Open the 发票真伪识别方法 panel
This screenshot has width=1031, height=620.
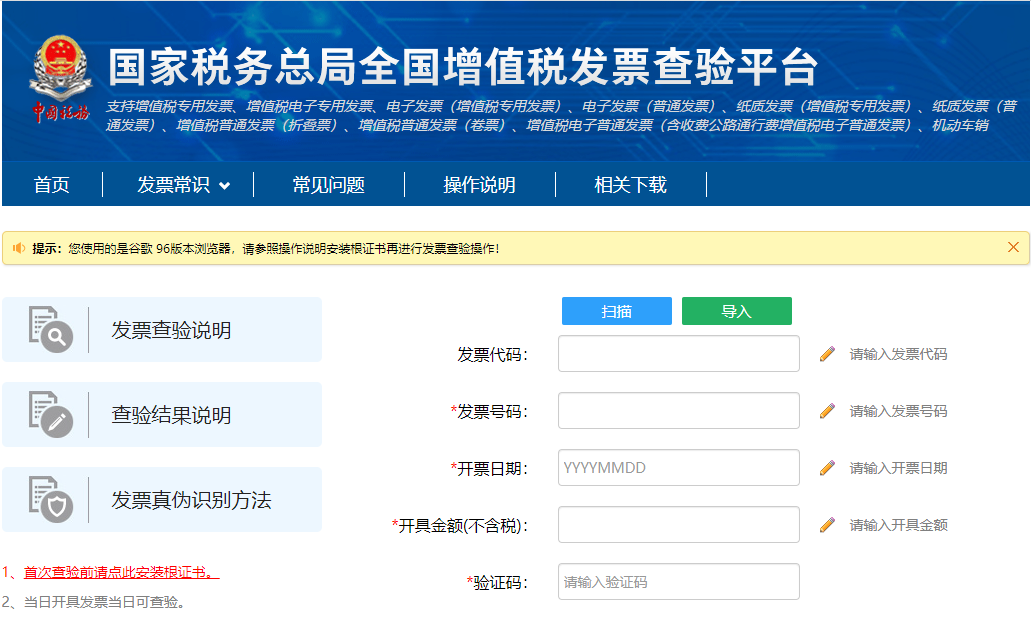pyautogui.click(x=162, y=499)
